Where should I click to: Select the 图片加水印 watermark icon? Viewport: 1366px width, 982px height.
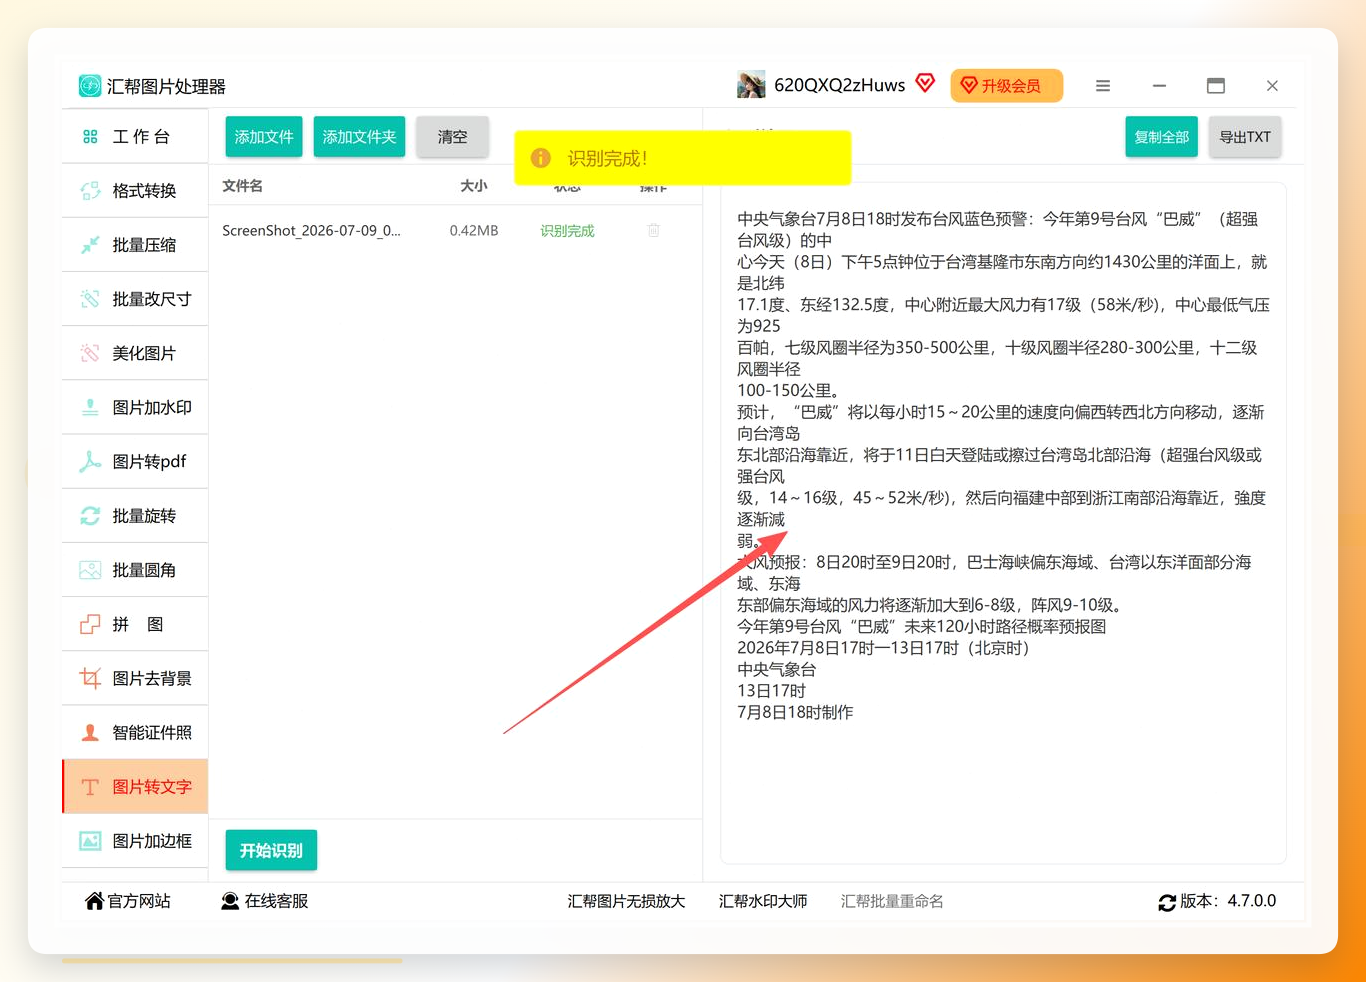90,407
